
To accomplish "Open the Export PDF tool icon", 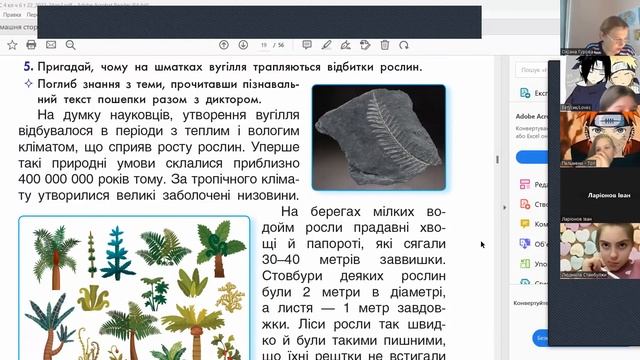I will click(x=525, y=93).
